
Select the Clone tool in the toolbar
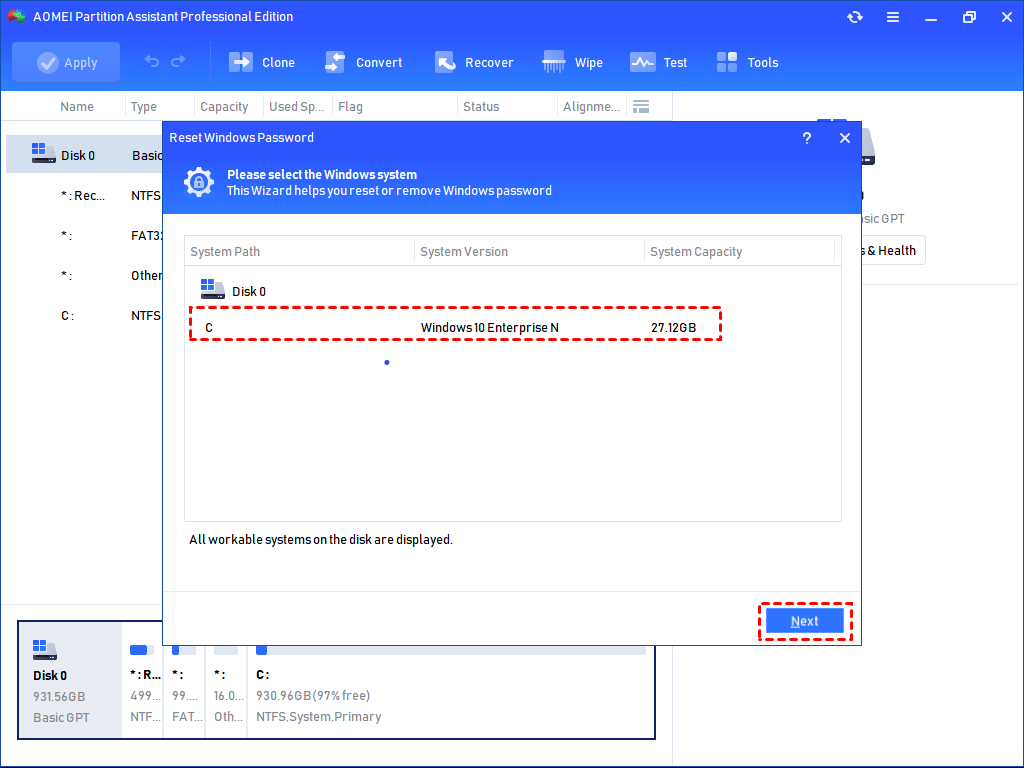pyautogui.click(x=262, y=62)
